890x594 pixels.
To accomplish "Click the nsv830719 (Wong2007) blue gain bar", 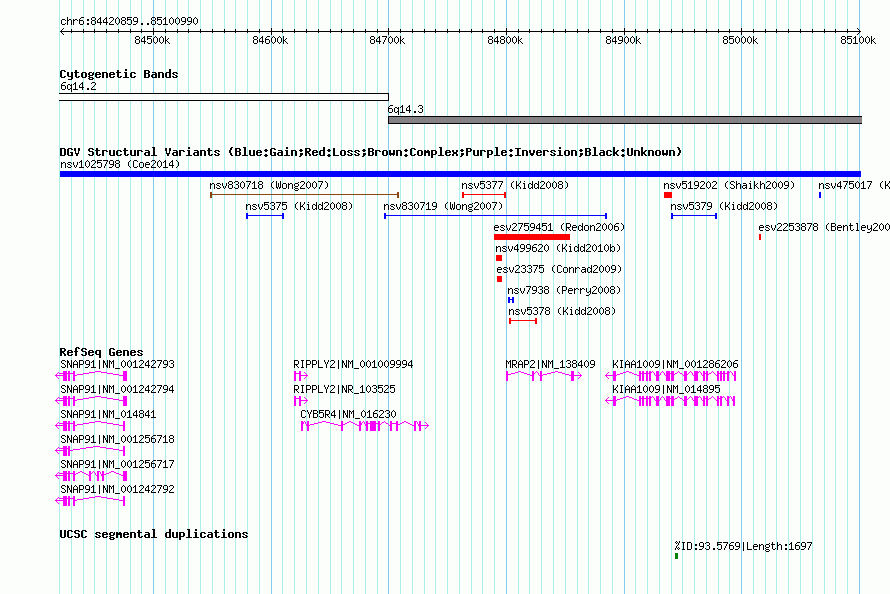I will click(496, 216).
